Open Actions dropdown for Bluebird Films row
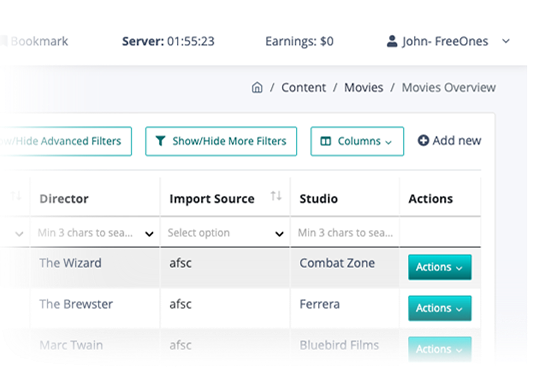Image resolution: width=558 pixels, height=379 pixels. pos(440,349)
